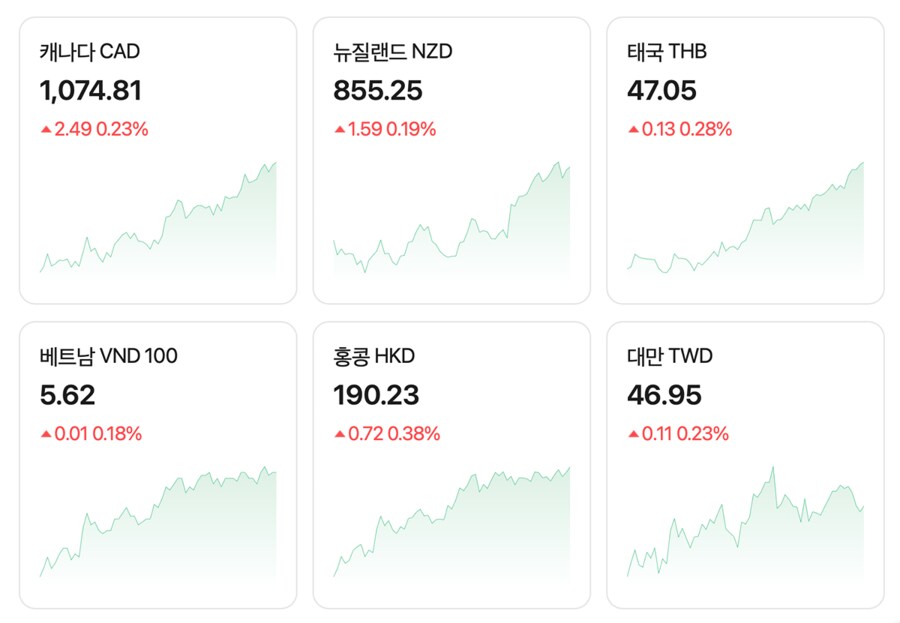
Task: Click the NZD rate value 855.25
Action: pos(377,92)
